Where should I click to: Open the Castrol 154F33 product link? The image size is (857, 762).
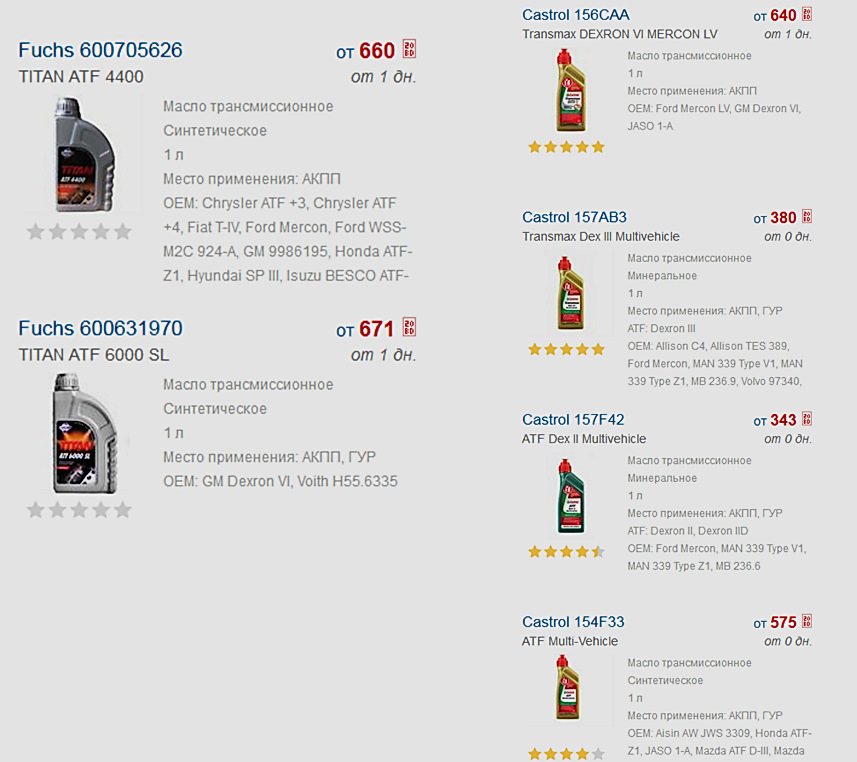point(573,622)
